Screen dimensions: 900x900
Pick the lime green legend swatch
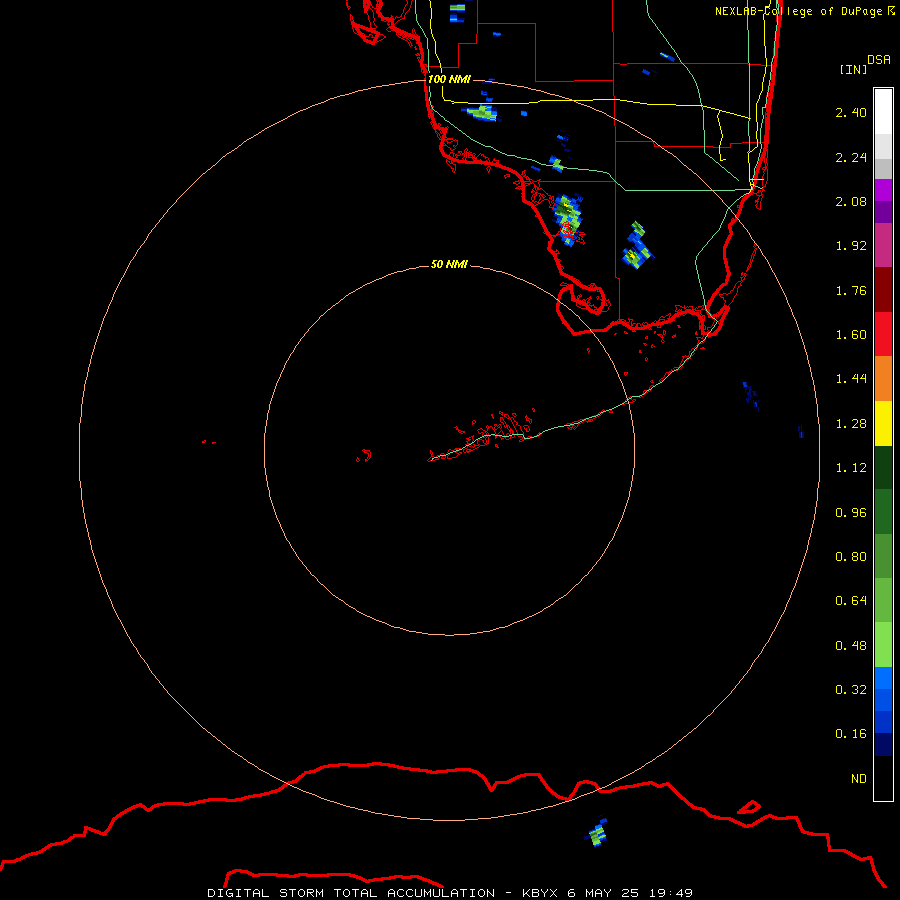(x=883, y=645)
